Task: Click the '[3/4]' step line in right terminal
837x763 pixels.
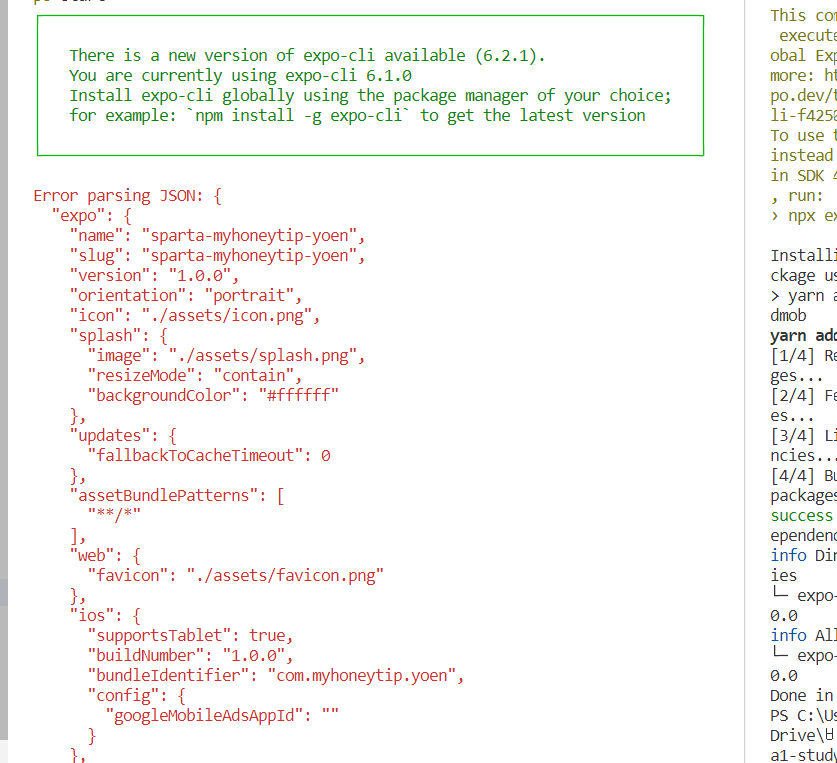Action: [x=803, y=436]
